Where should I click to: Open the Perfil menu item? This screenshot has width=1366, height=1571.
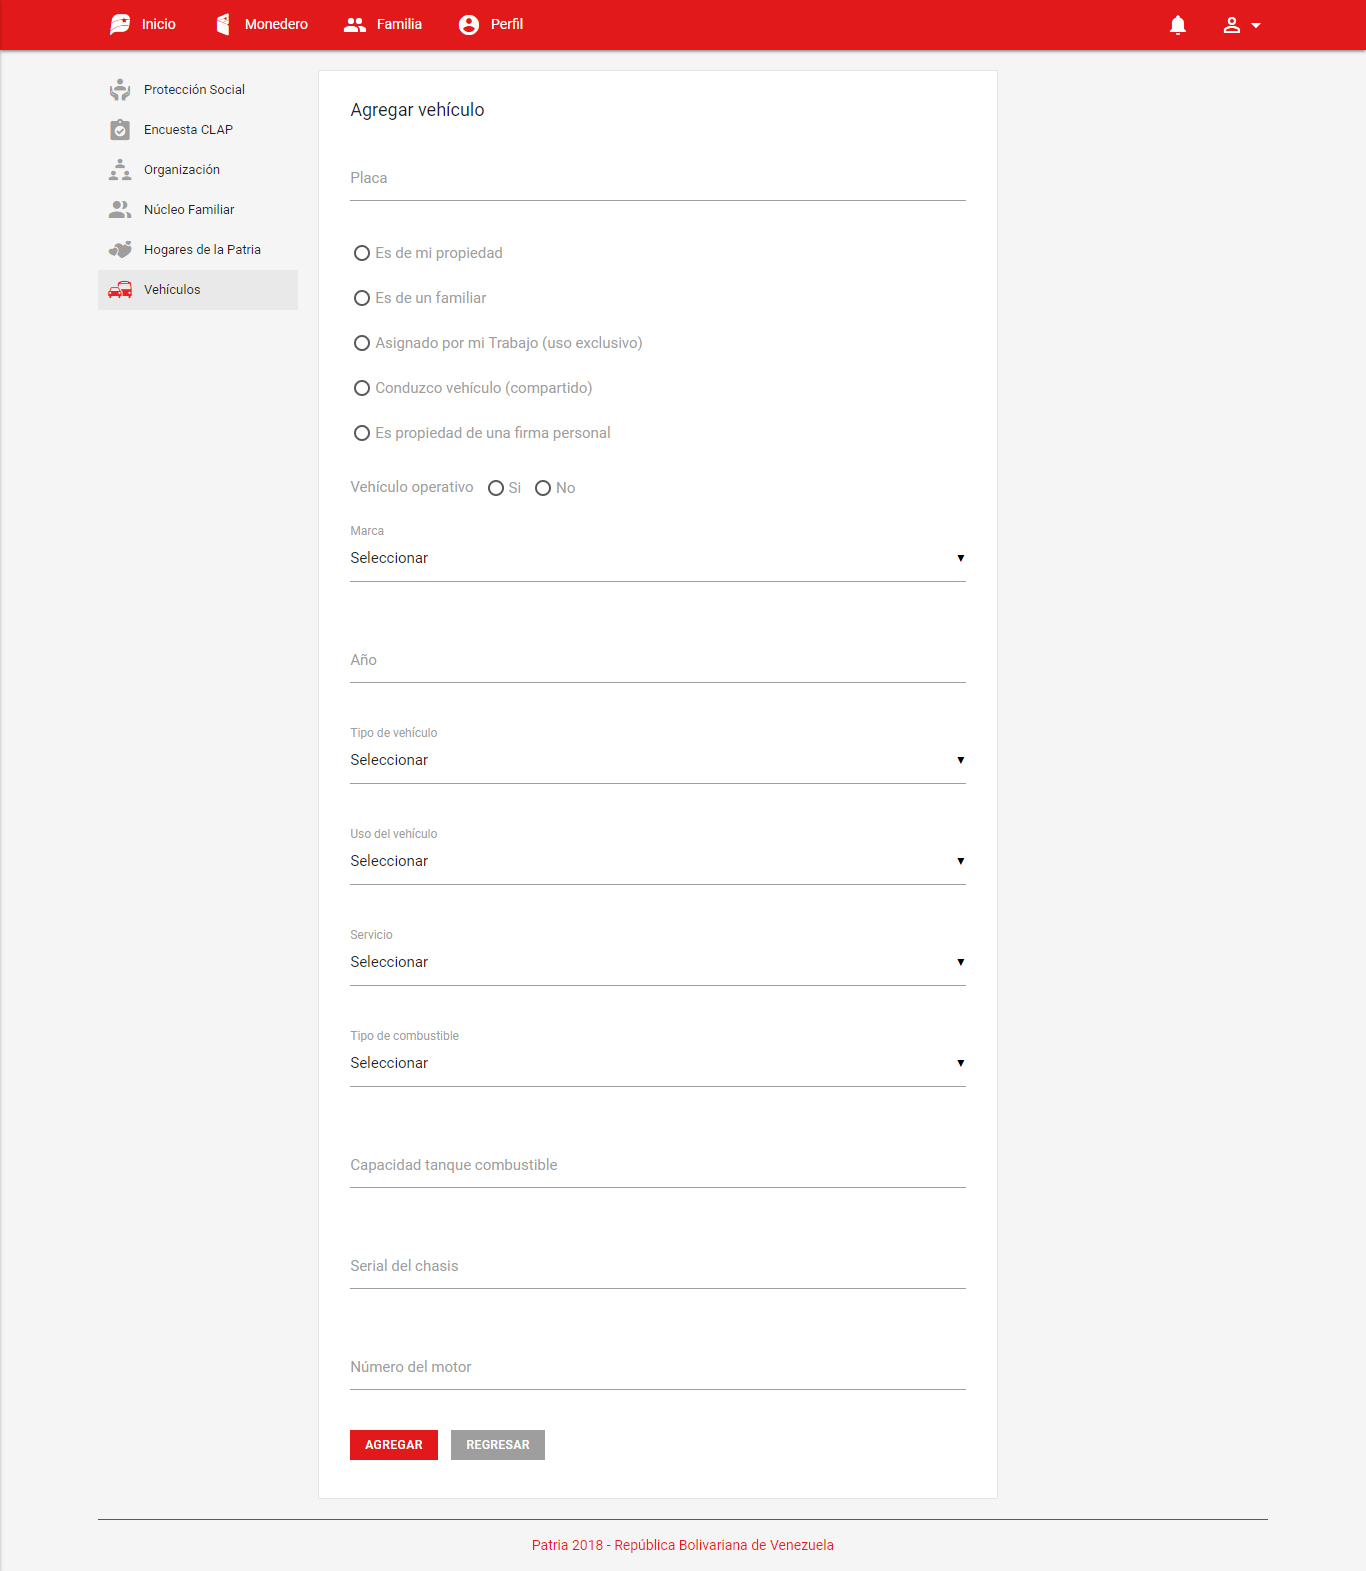pyautogui.click(x=491, y=24)
